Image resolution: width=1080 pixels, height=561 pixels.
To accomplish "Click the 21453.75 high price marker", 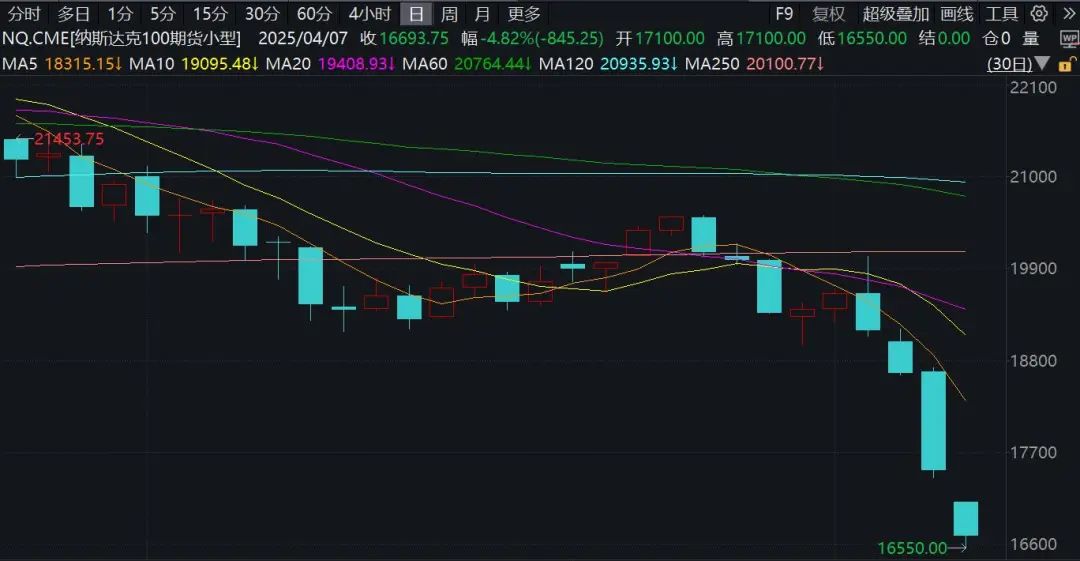I will (x=69, y=139).
